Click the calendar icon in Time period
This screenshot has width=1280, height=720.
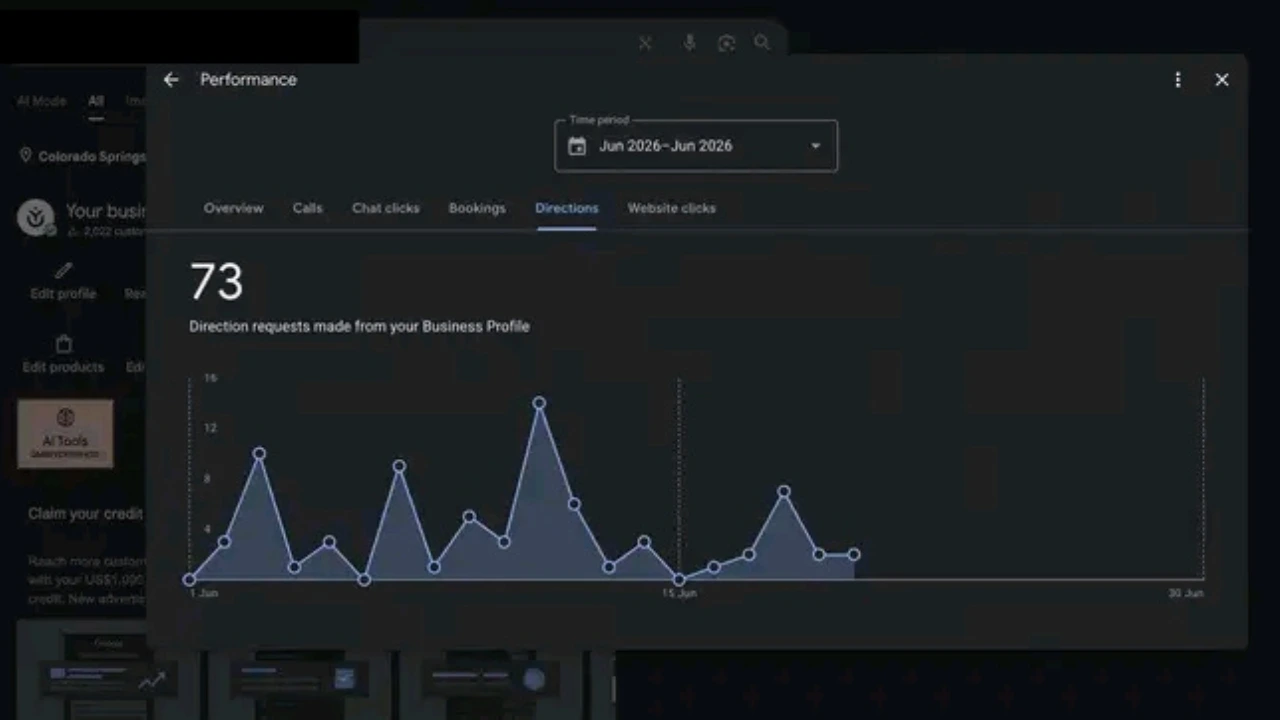577,146
